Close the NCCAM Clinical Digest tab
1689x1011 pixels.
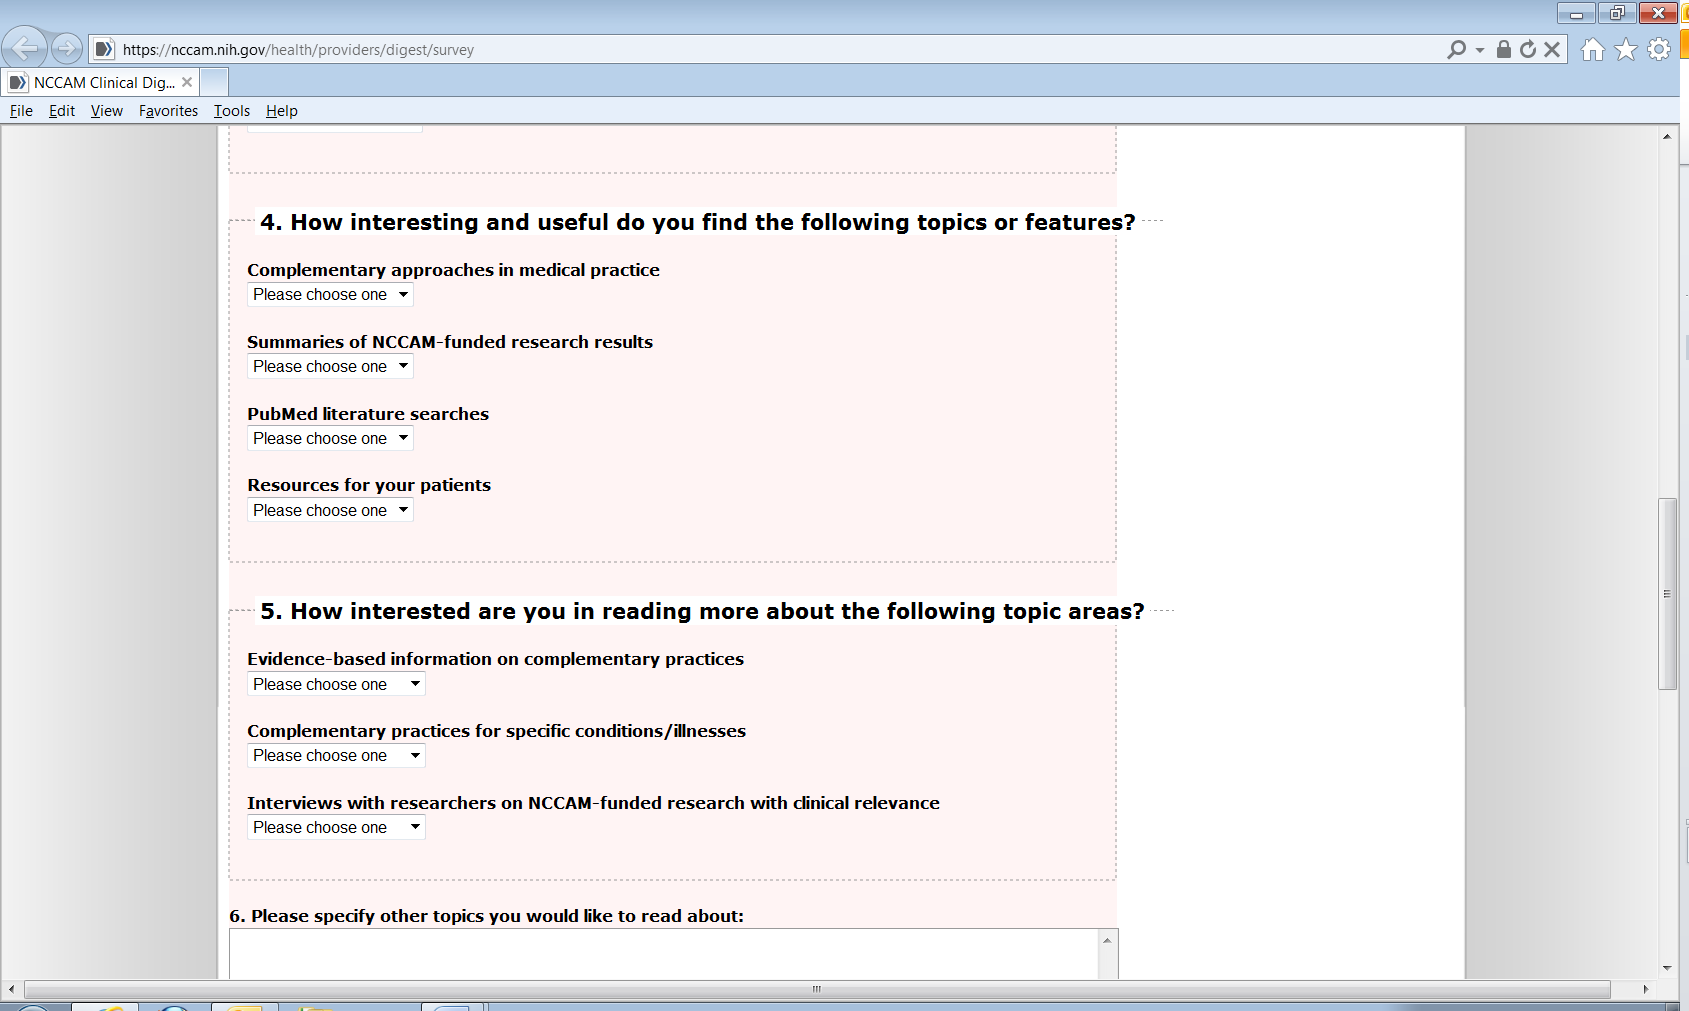(x=187, y=82)
